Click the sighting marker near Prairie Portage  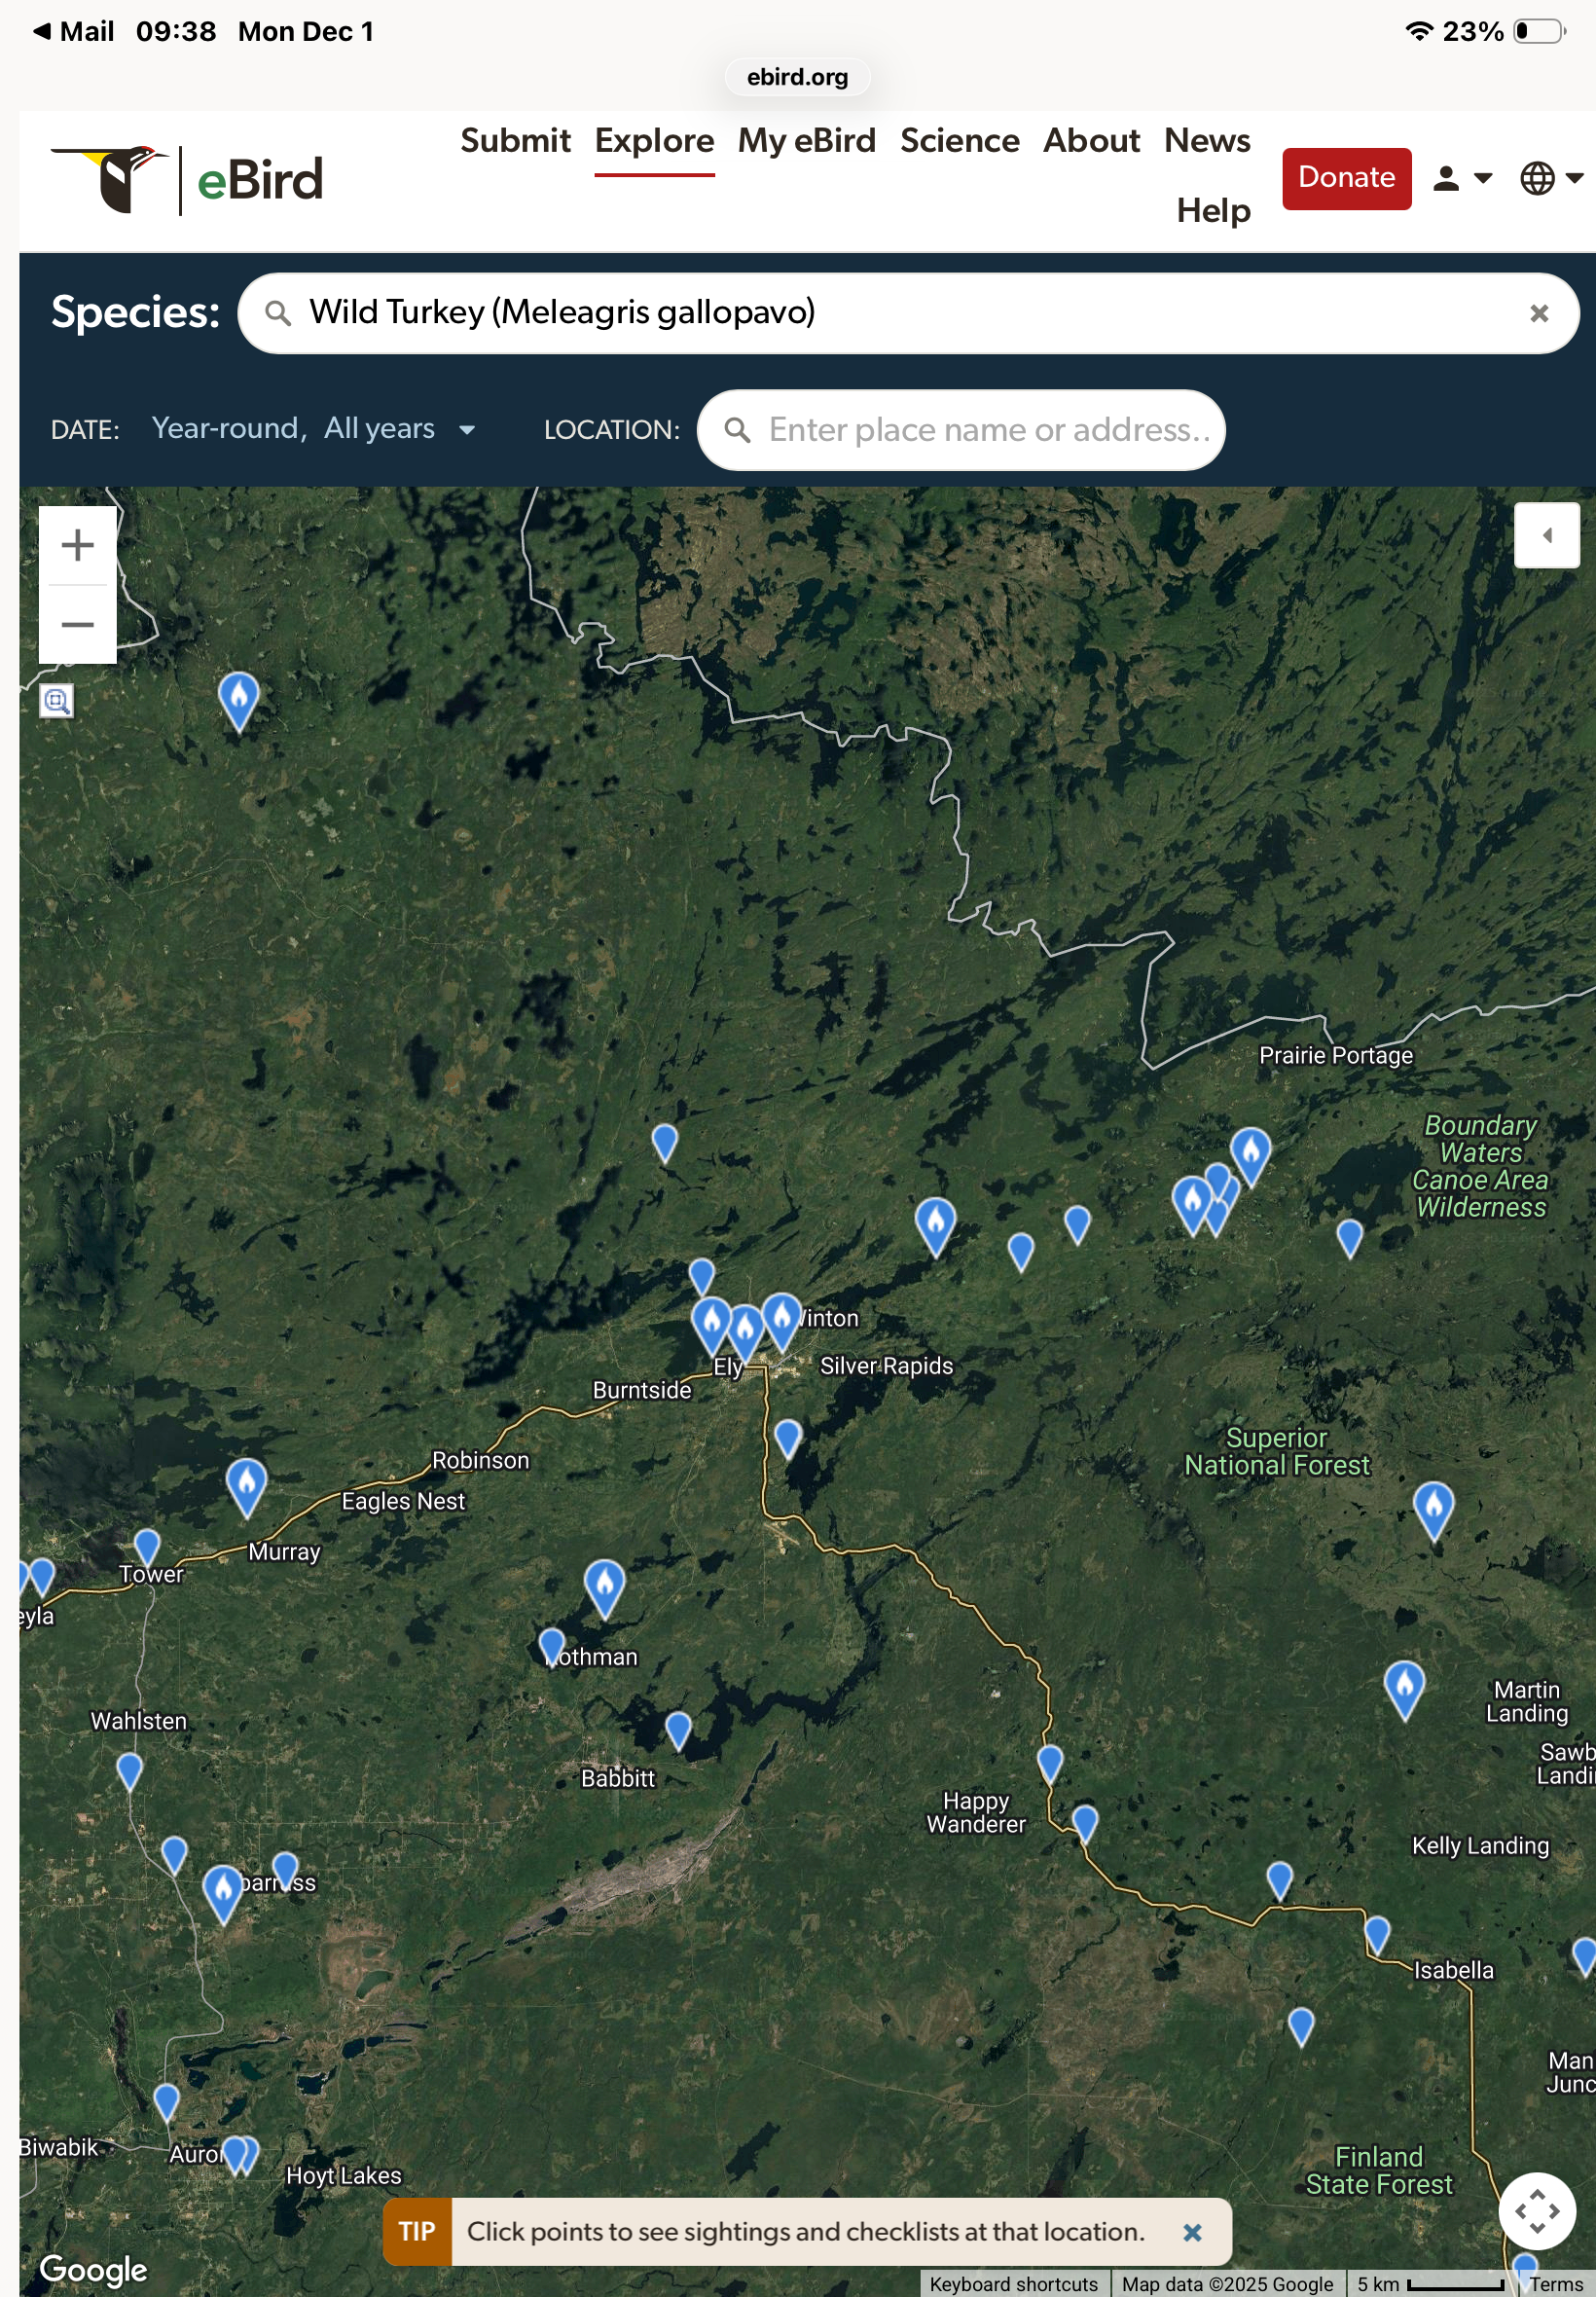coord(1250,1152)
